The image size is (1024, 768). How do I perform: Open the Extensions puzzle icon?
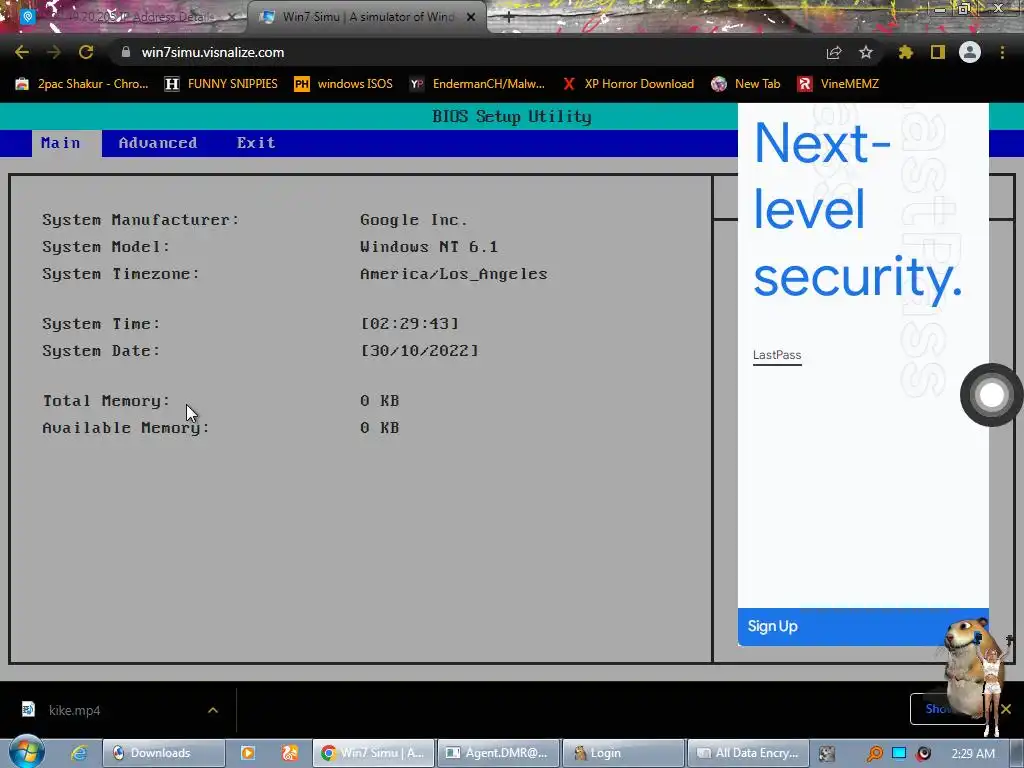[x=906, y=52]
